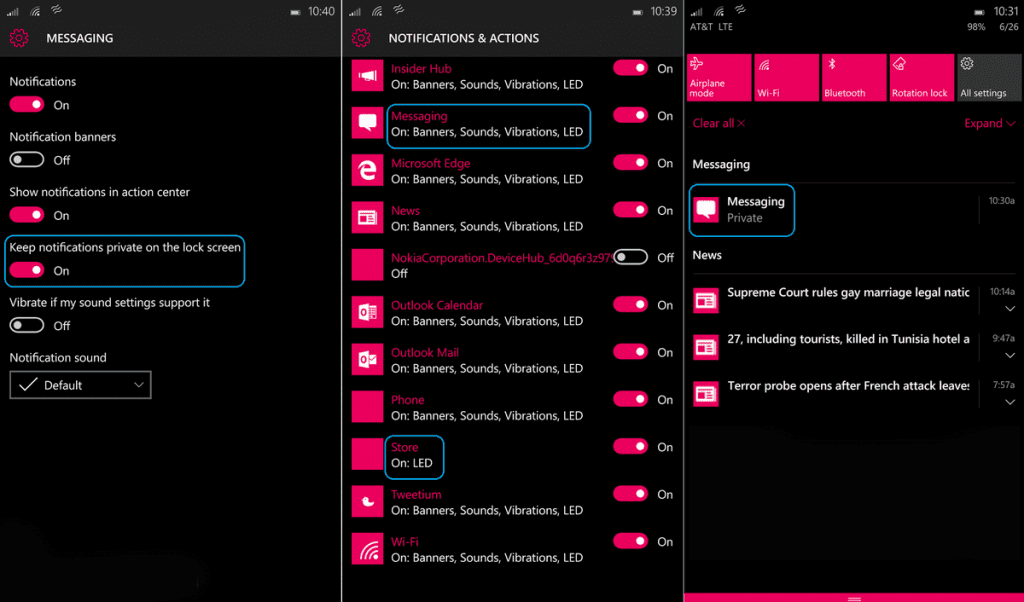Open the Outlook Mail app icon
This screenshot has width=1024, height=602.
click(367, 360)
